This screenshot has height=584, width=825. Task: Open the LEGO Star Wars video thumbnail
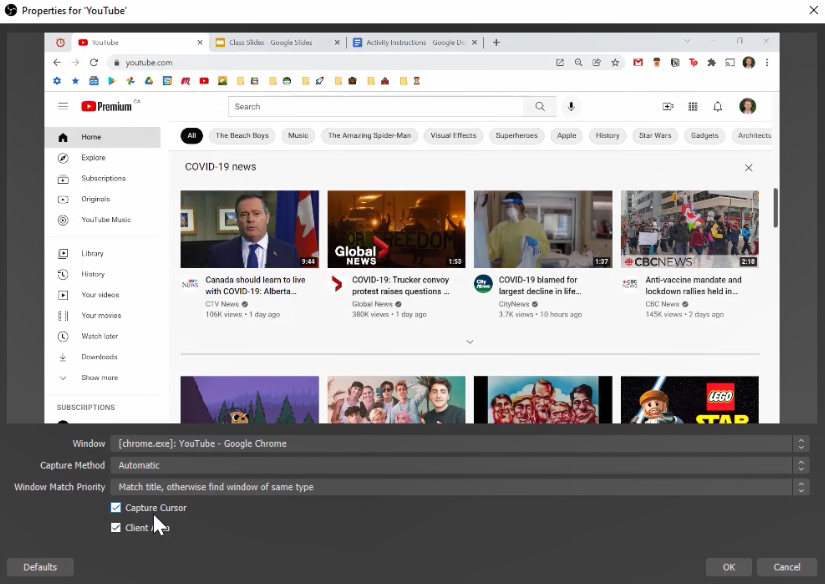690,400
